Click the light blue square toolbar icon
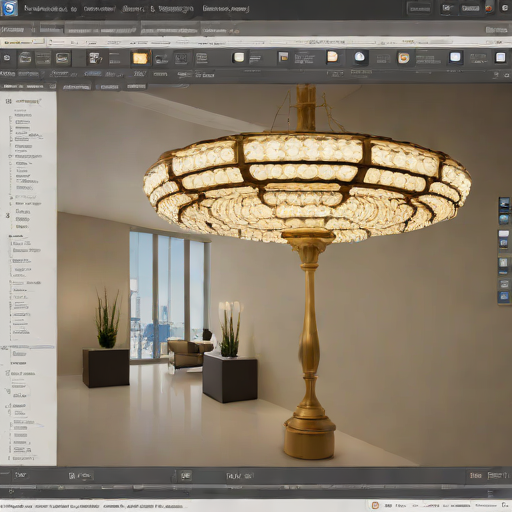The height and width of the screenshot is (512, 512). (x=455, y=57)
